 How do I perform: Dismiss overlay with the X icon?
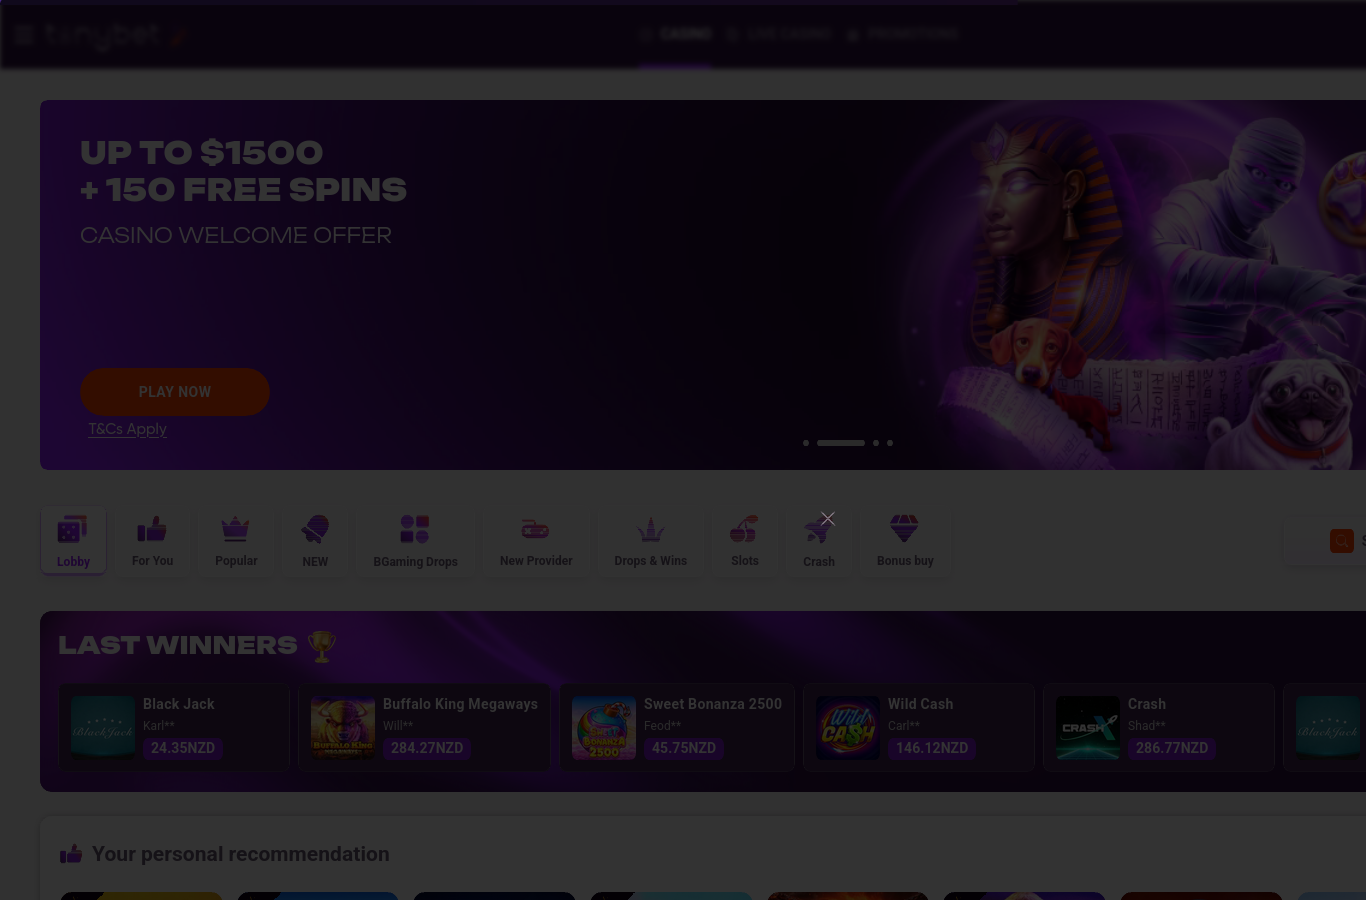click(x=828, y=518)
